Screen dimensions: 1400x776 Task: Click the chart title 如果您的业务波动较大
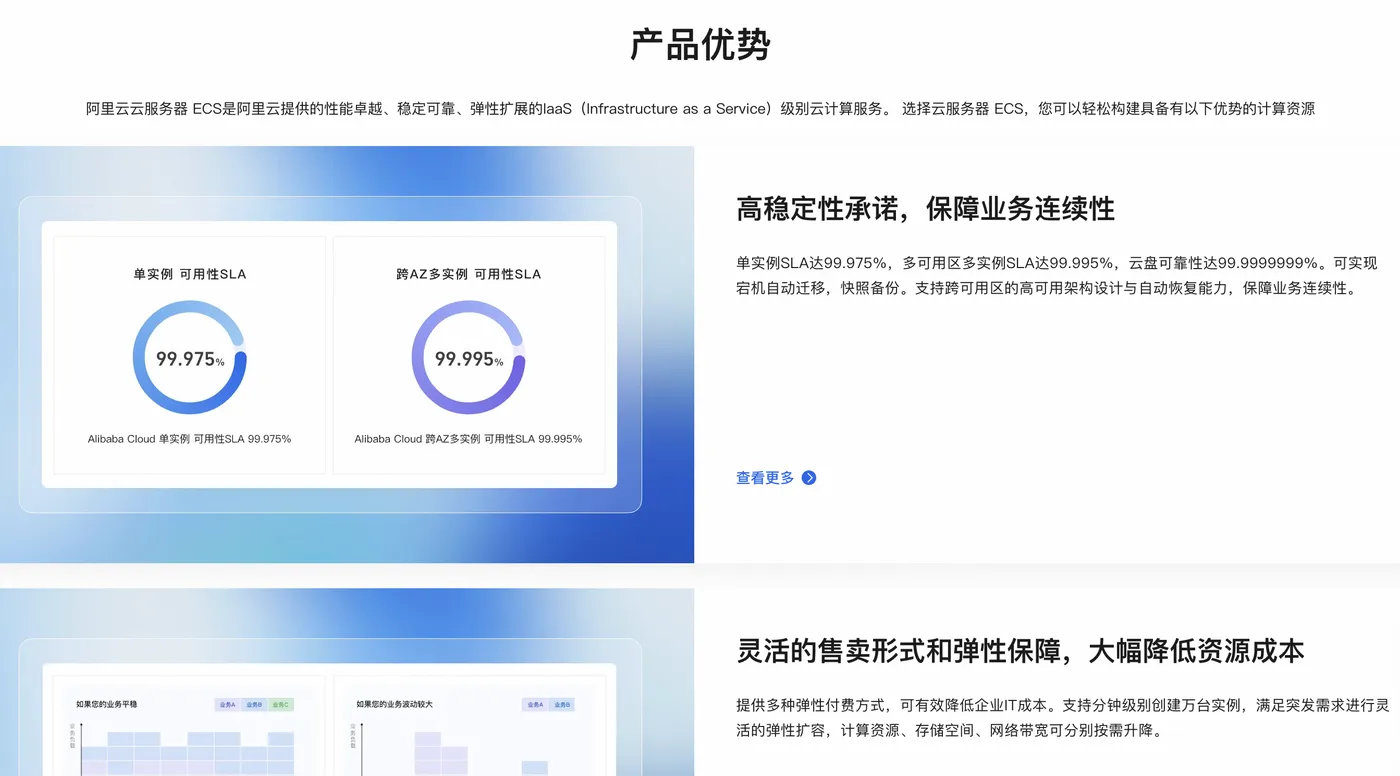pyautogui.click(x=394, y=704)
